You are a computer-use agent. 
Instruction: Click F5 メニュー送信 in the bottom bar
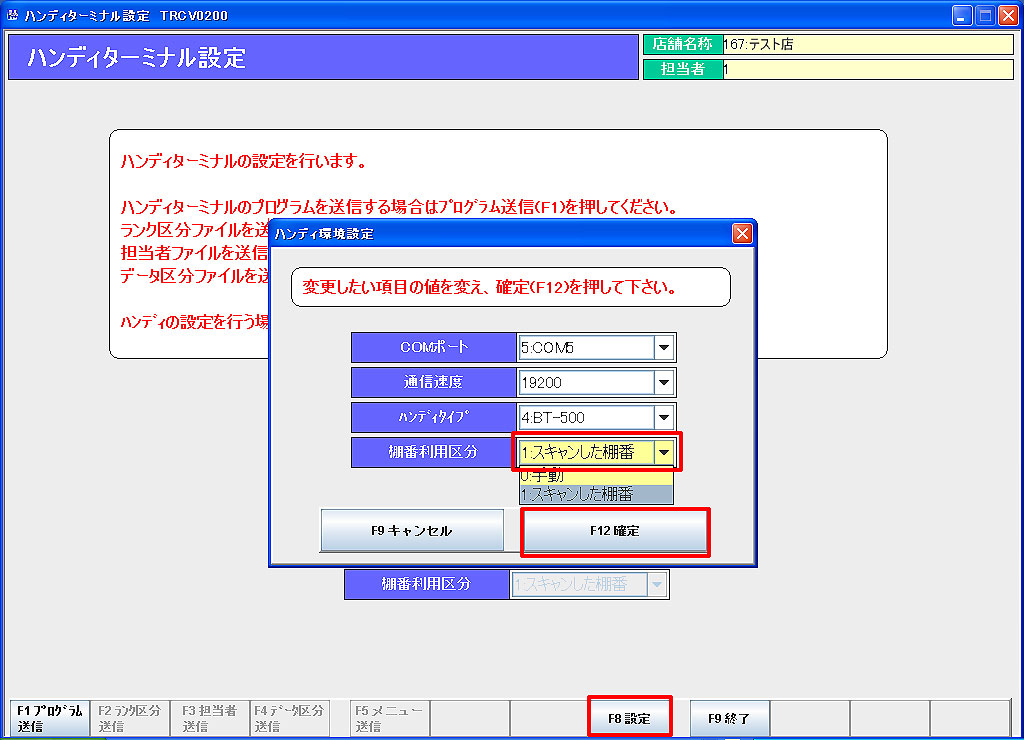point(389,718)
